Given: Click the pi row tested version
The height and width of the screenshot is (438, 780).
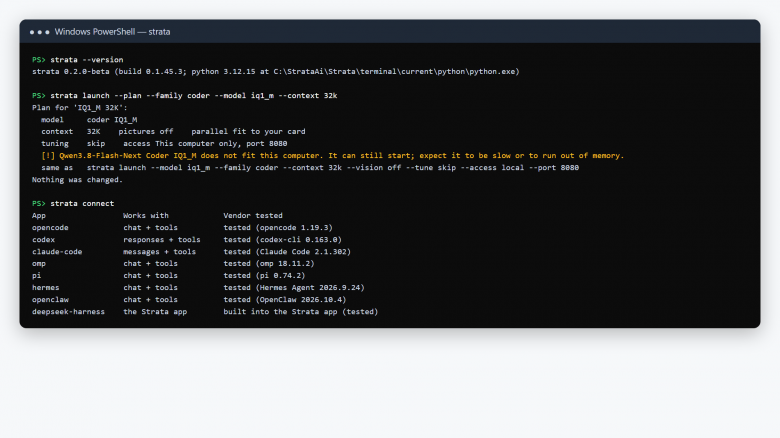Looking at the screenshot, I should 264,276.
